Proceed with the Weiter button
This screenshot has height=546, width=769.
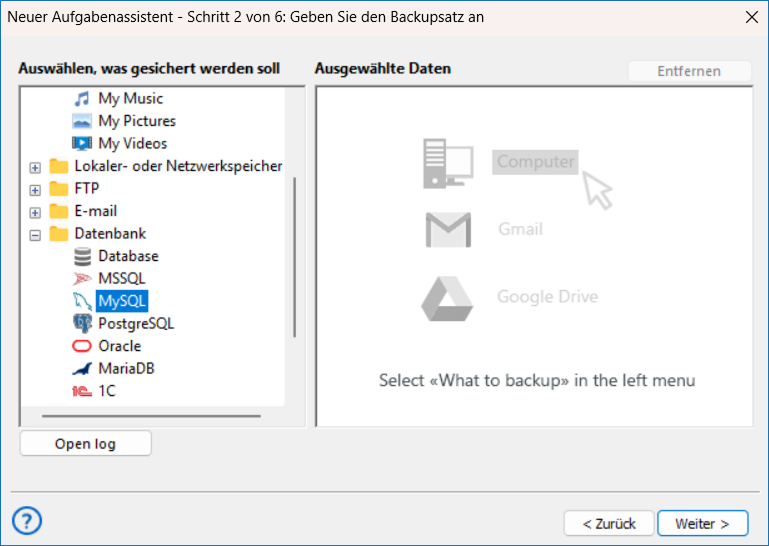click(x=702, y=523)
